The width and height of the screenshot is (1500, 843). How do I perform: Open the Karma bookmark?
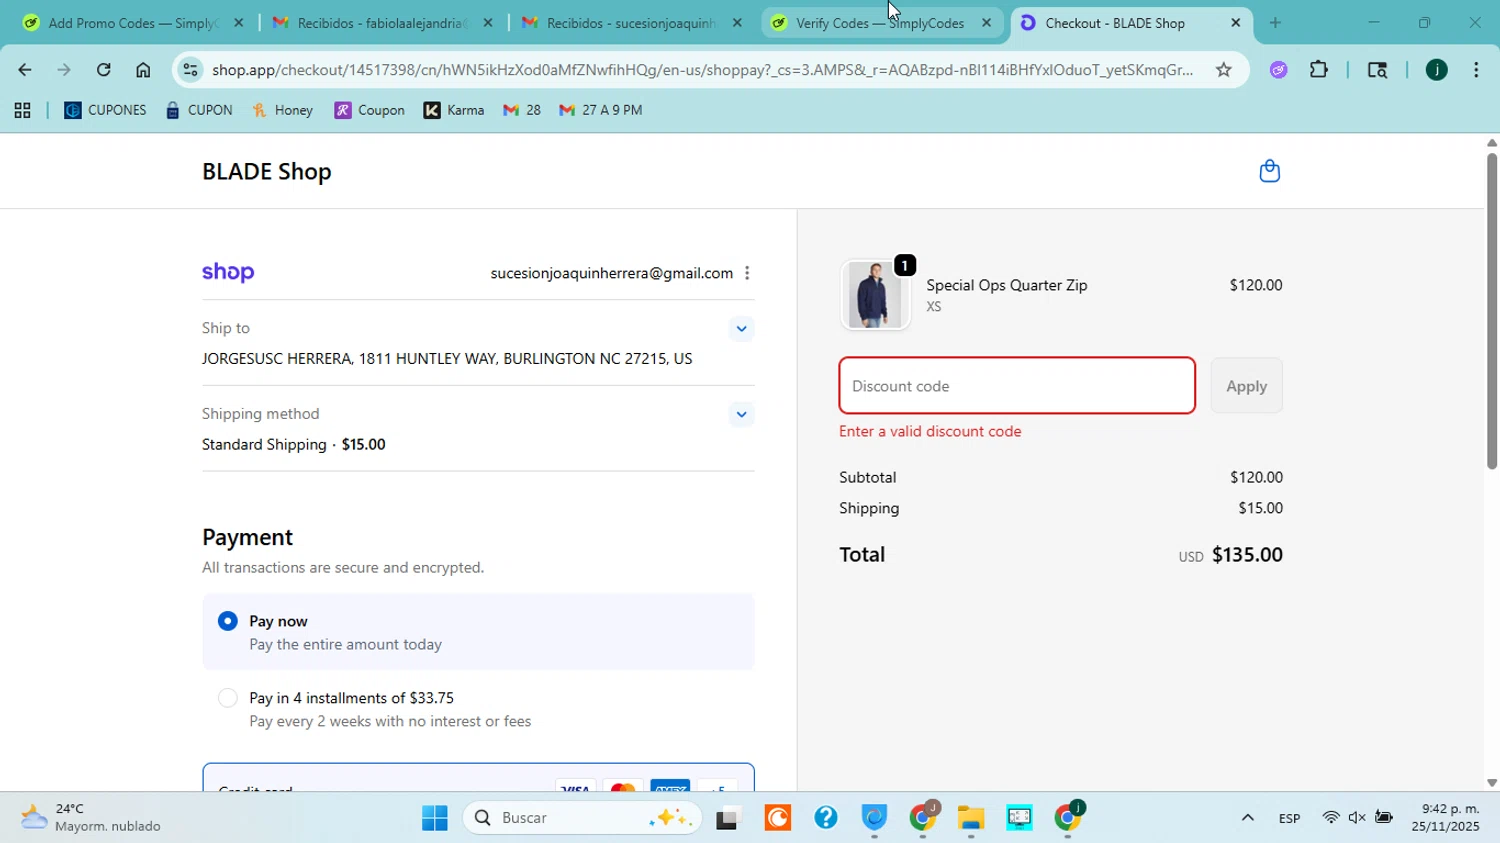tap(455, 111)
